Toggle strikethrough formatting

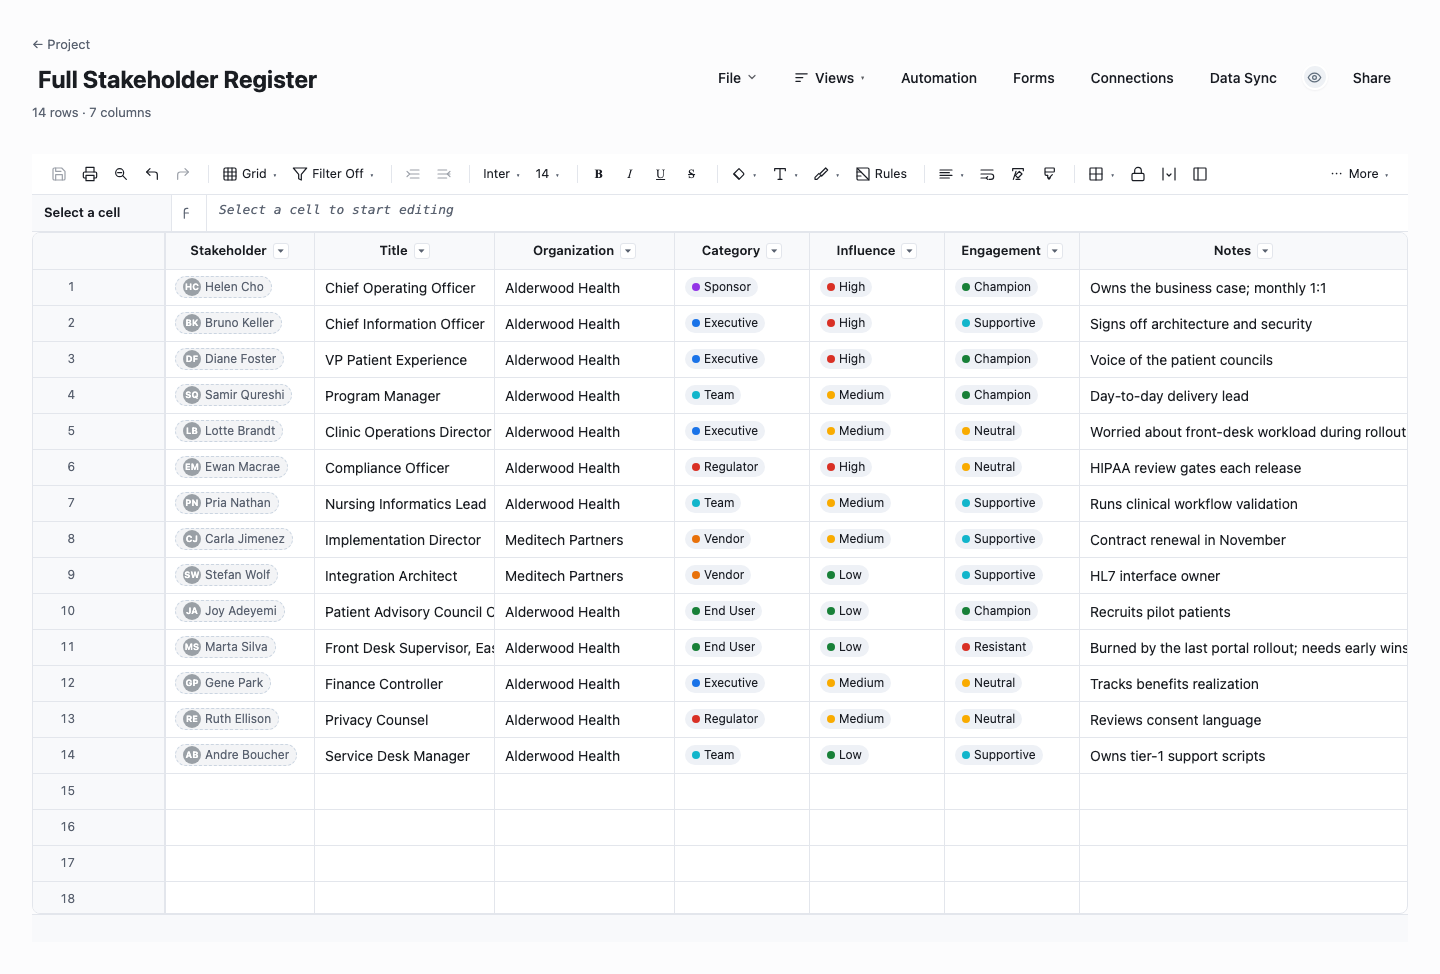pyautogui.click(x=691, y=174)
